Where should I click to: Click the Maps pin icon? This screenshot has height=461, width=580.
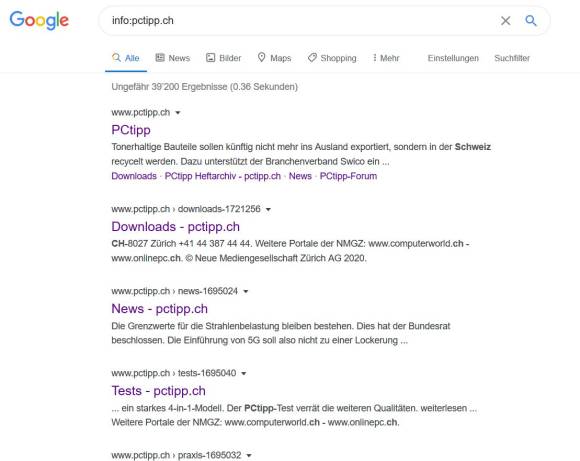coord(262,57)
